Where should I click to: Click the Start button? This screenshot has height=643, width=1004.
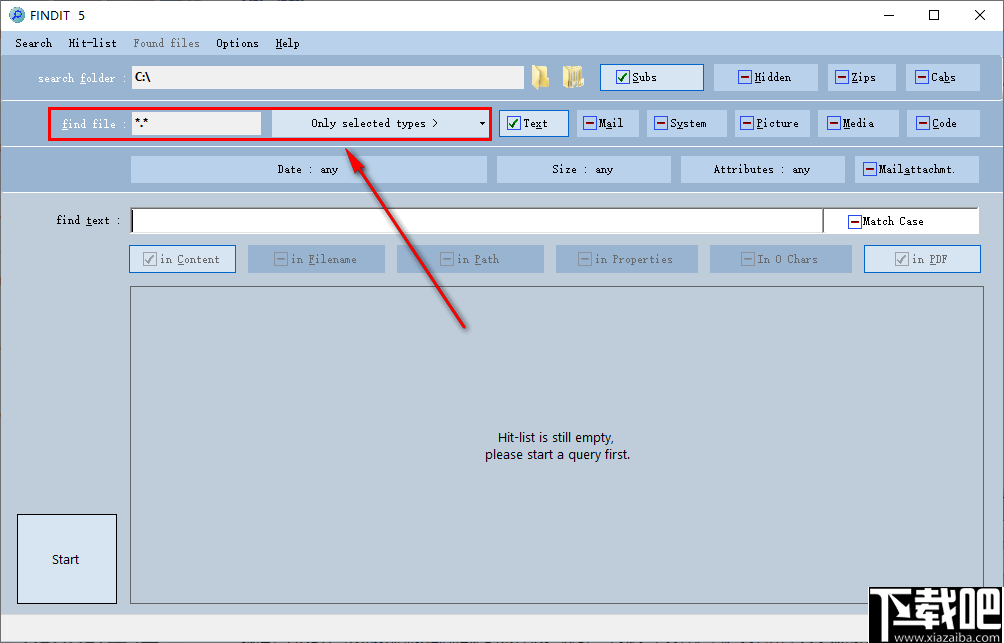click(x=67, y=559)
